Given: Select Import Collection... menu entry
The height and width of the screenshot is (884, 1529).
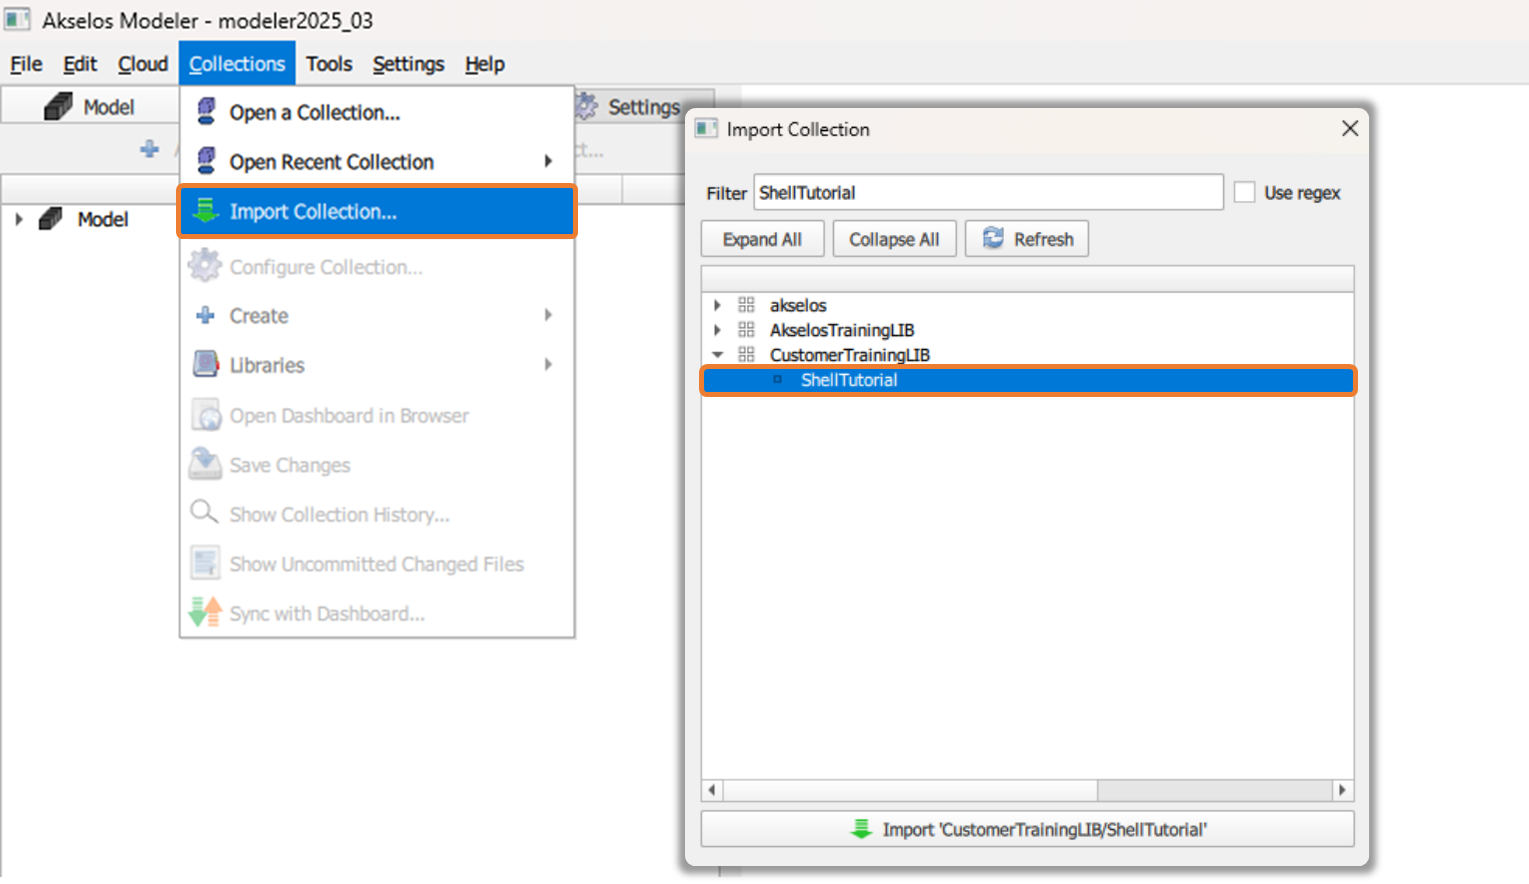Looking at the screenshot, I should tap(377, 211).
